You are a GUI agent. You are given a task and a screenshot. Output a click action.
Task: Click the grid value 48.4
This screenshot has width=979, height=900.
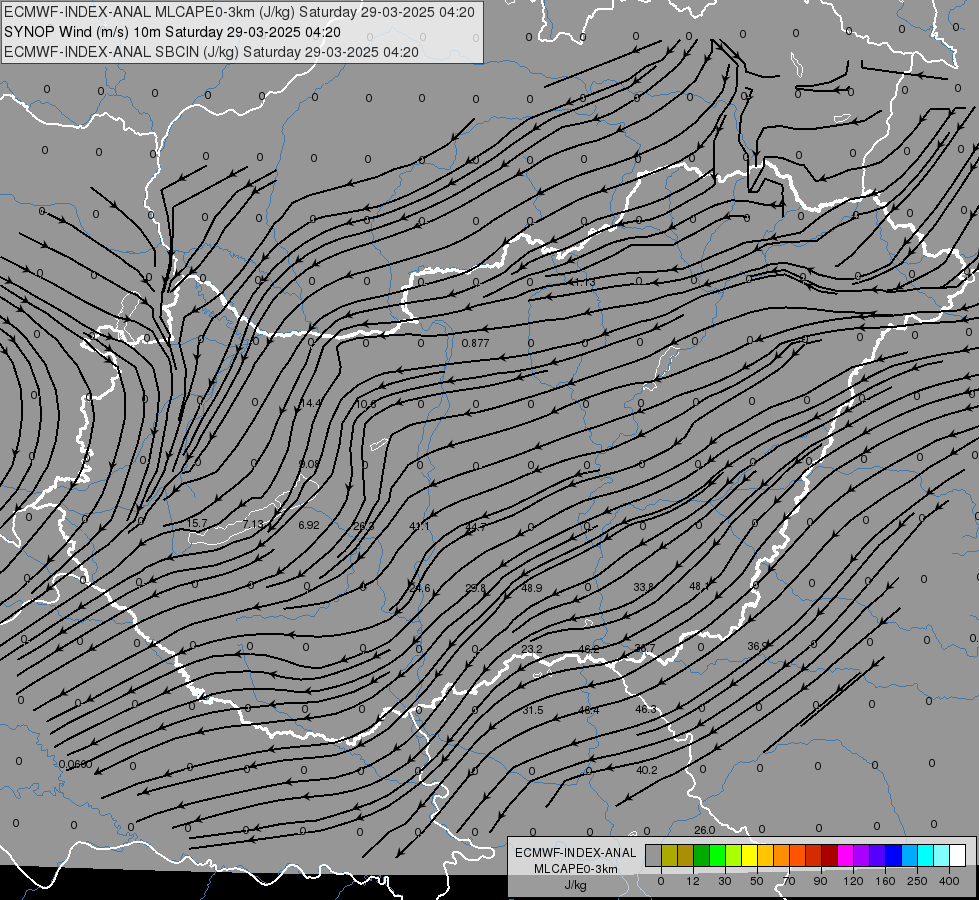(589, 710)
